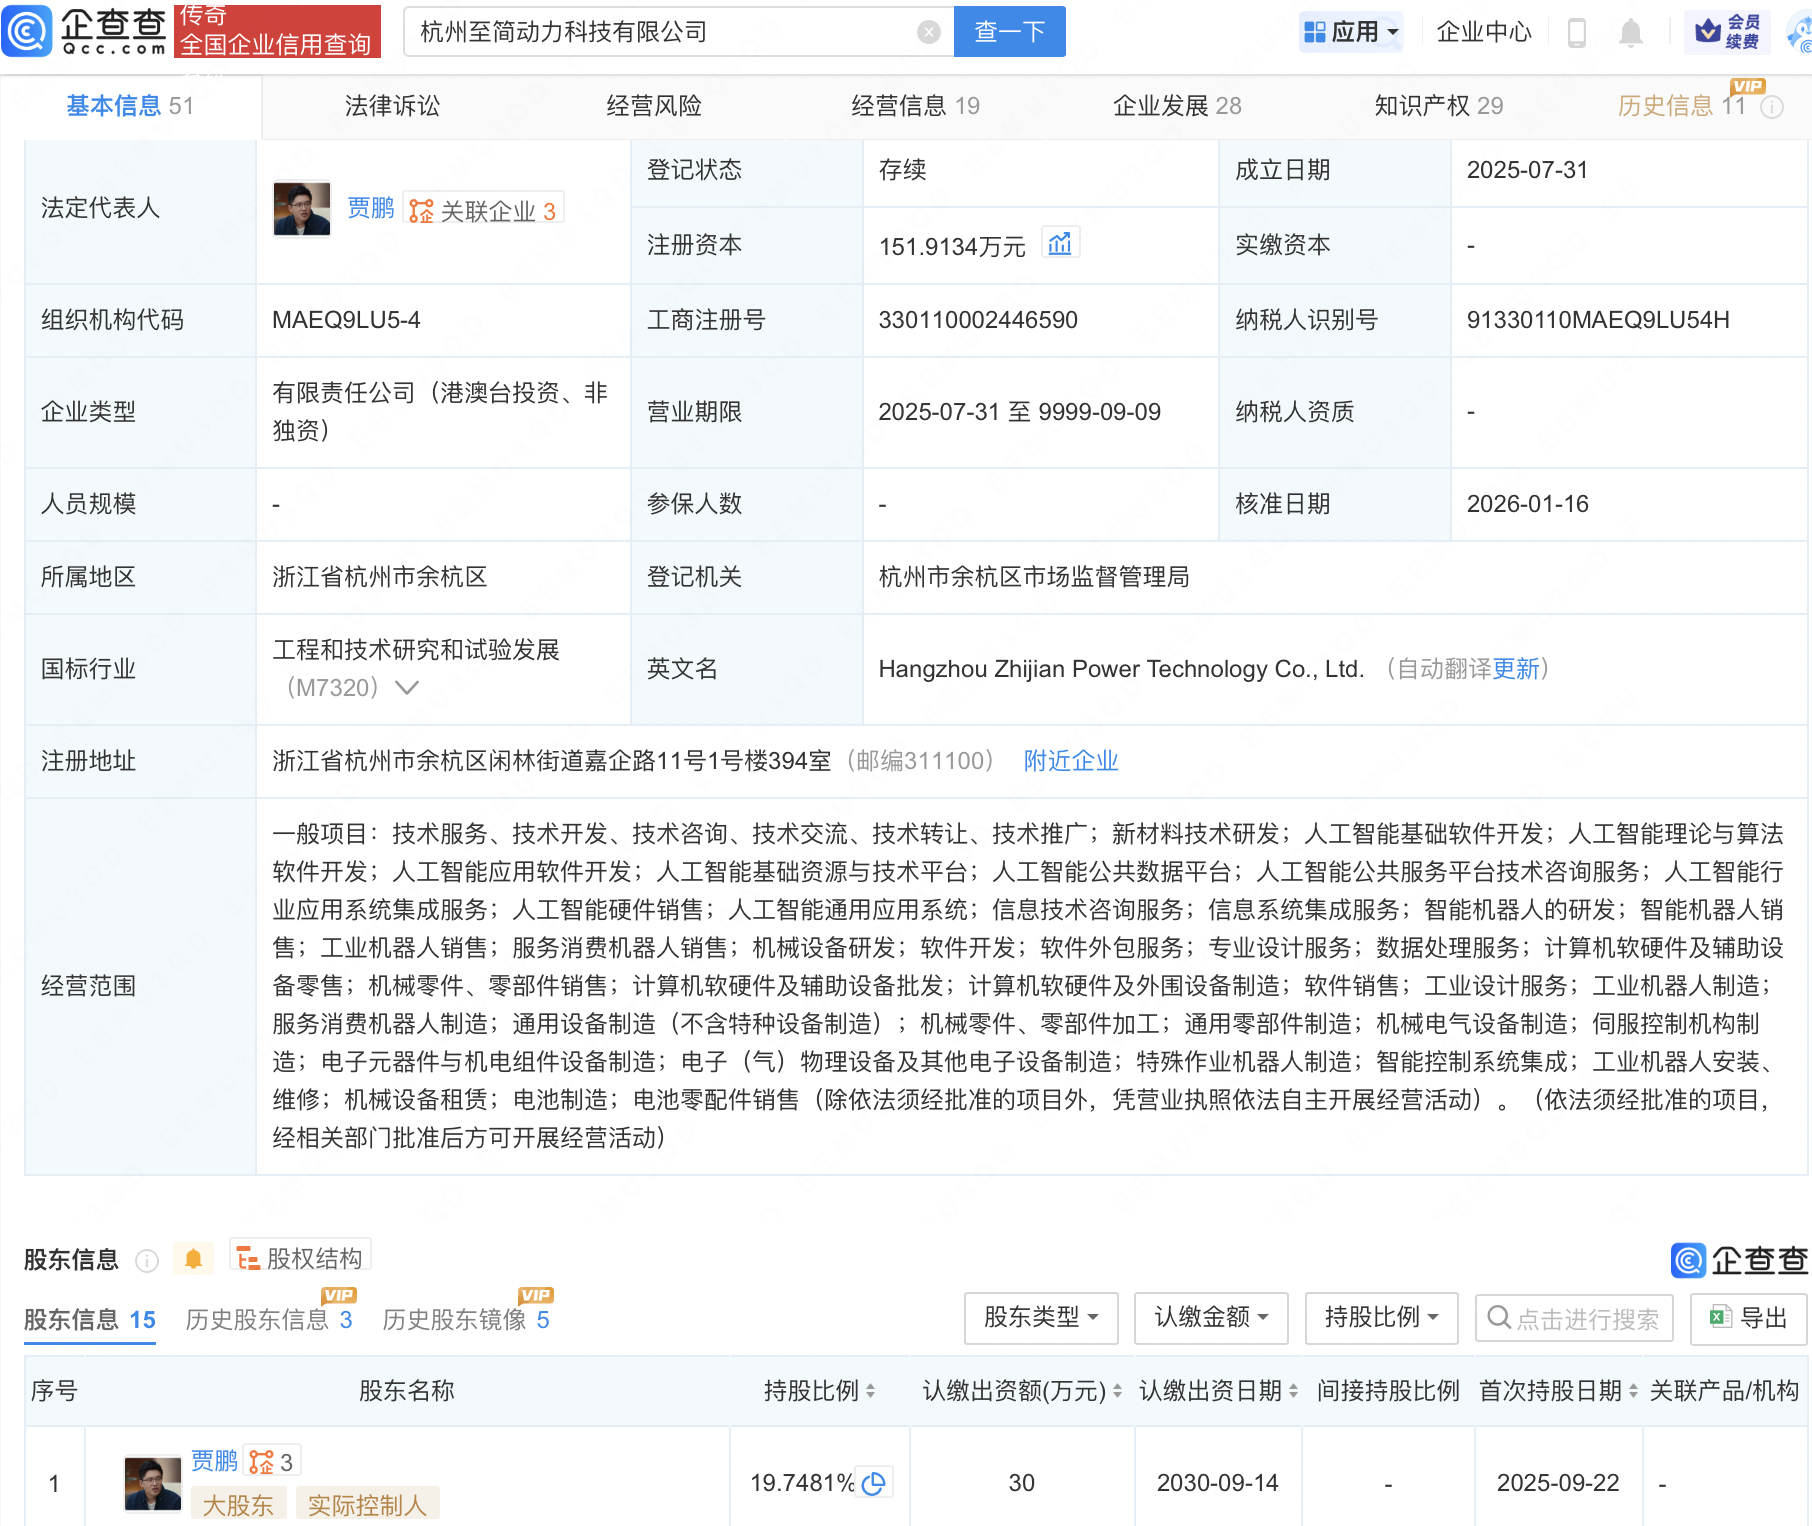
Task: Click the pie chart icon beside 19.7481%
Action: [x=874, y=1483]
